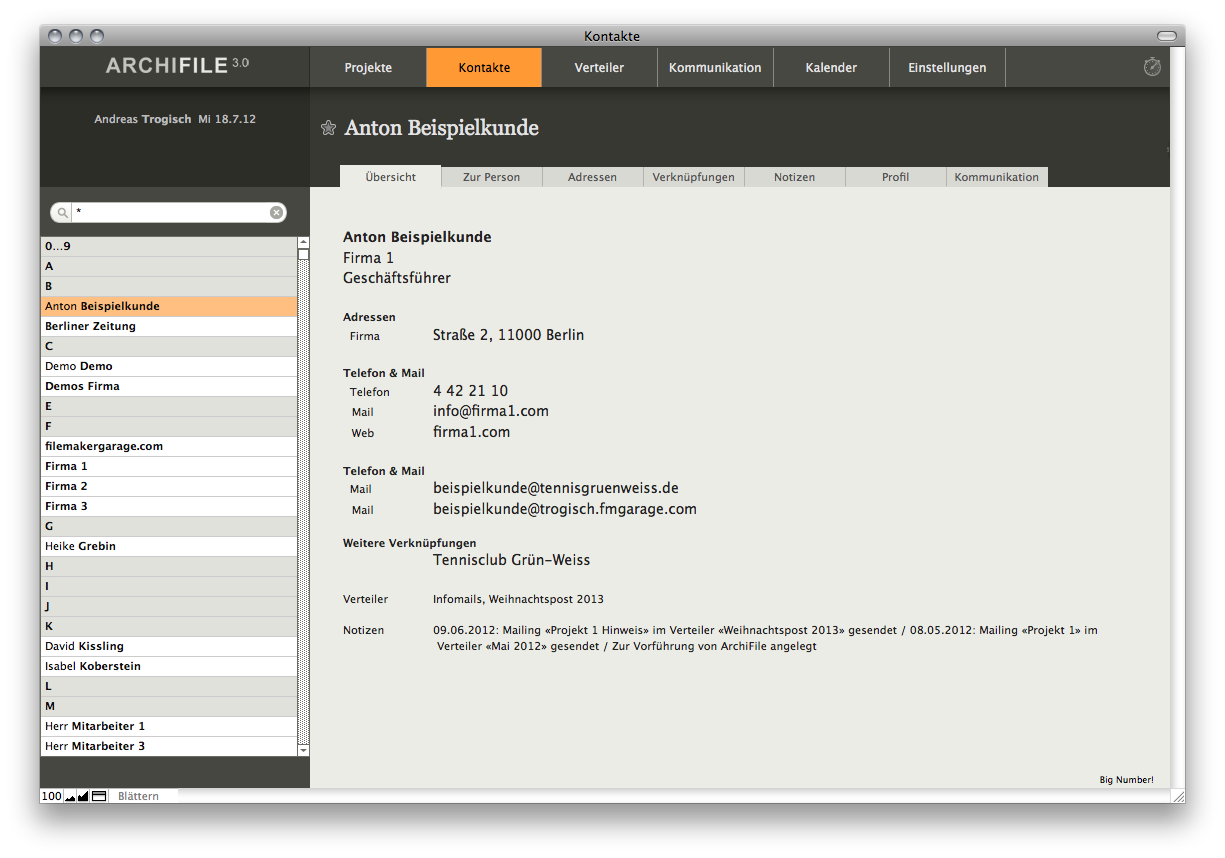Click the info@firma1.com email address

point(490,411)
